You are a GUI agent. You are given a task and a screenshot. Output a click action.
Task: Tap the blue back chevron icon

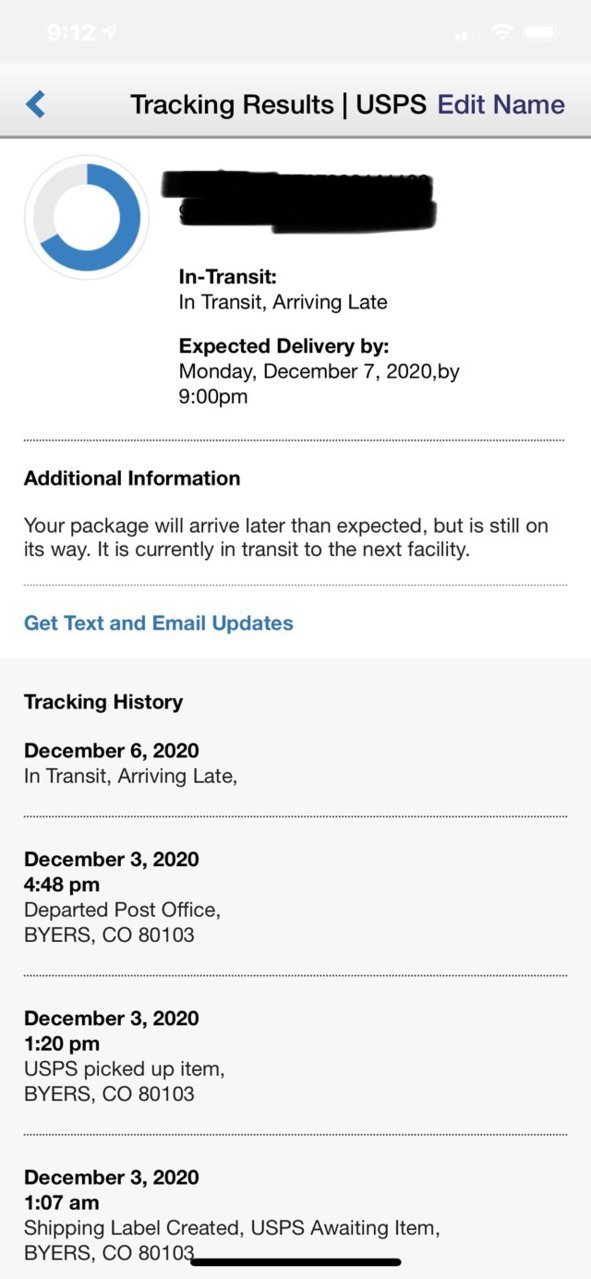pos(35,104)
